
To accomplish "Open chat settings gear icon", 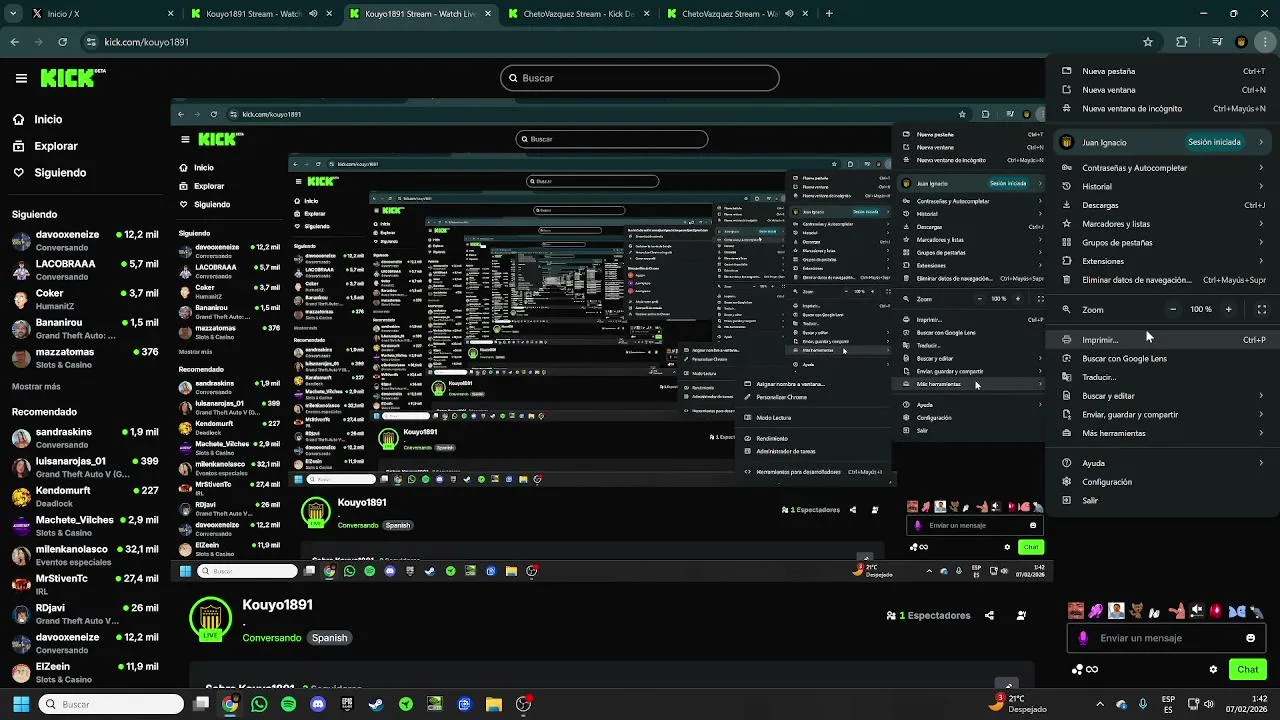I will pyautogui.click(x=1213, y=670).
